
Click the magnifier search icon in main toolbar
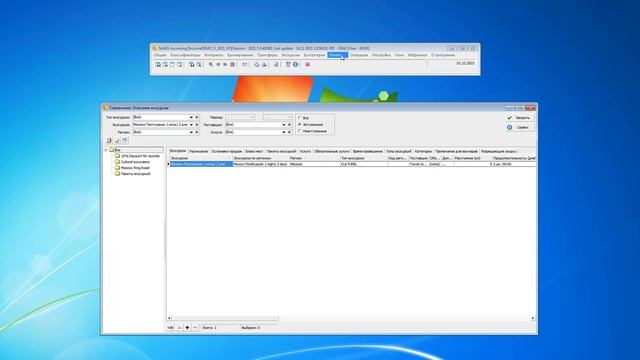click(x=211, y=64)
